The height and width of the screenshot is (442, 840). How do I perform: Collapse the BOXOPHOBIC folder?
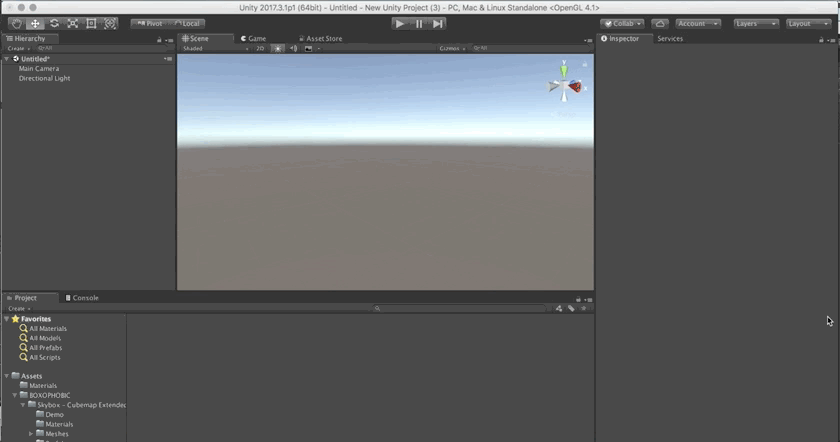pos(14,395)
